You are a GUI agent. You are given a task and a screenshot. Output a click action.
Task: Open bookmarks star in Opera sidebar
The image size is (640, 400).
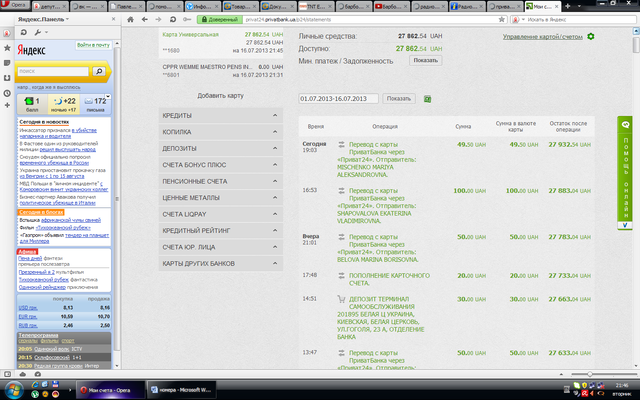click(7, 48)
